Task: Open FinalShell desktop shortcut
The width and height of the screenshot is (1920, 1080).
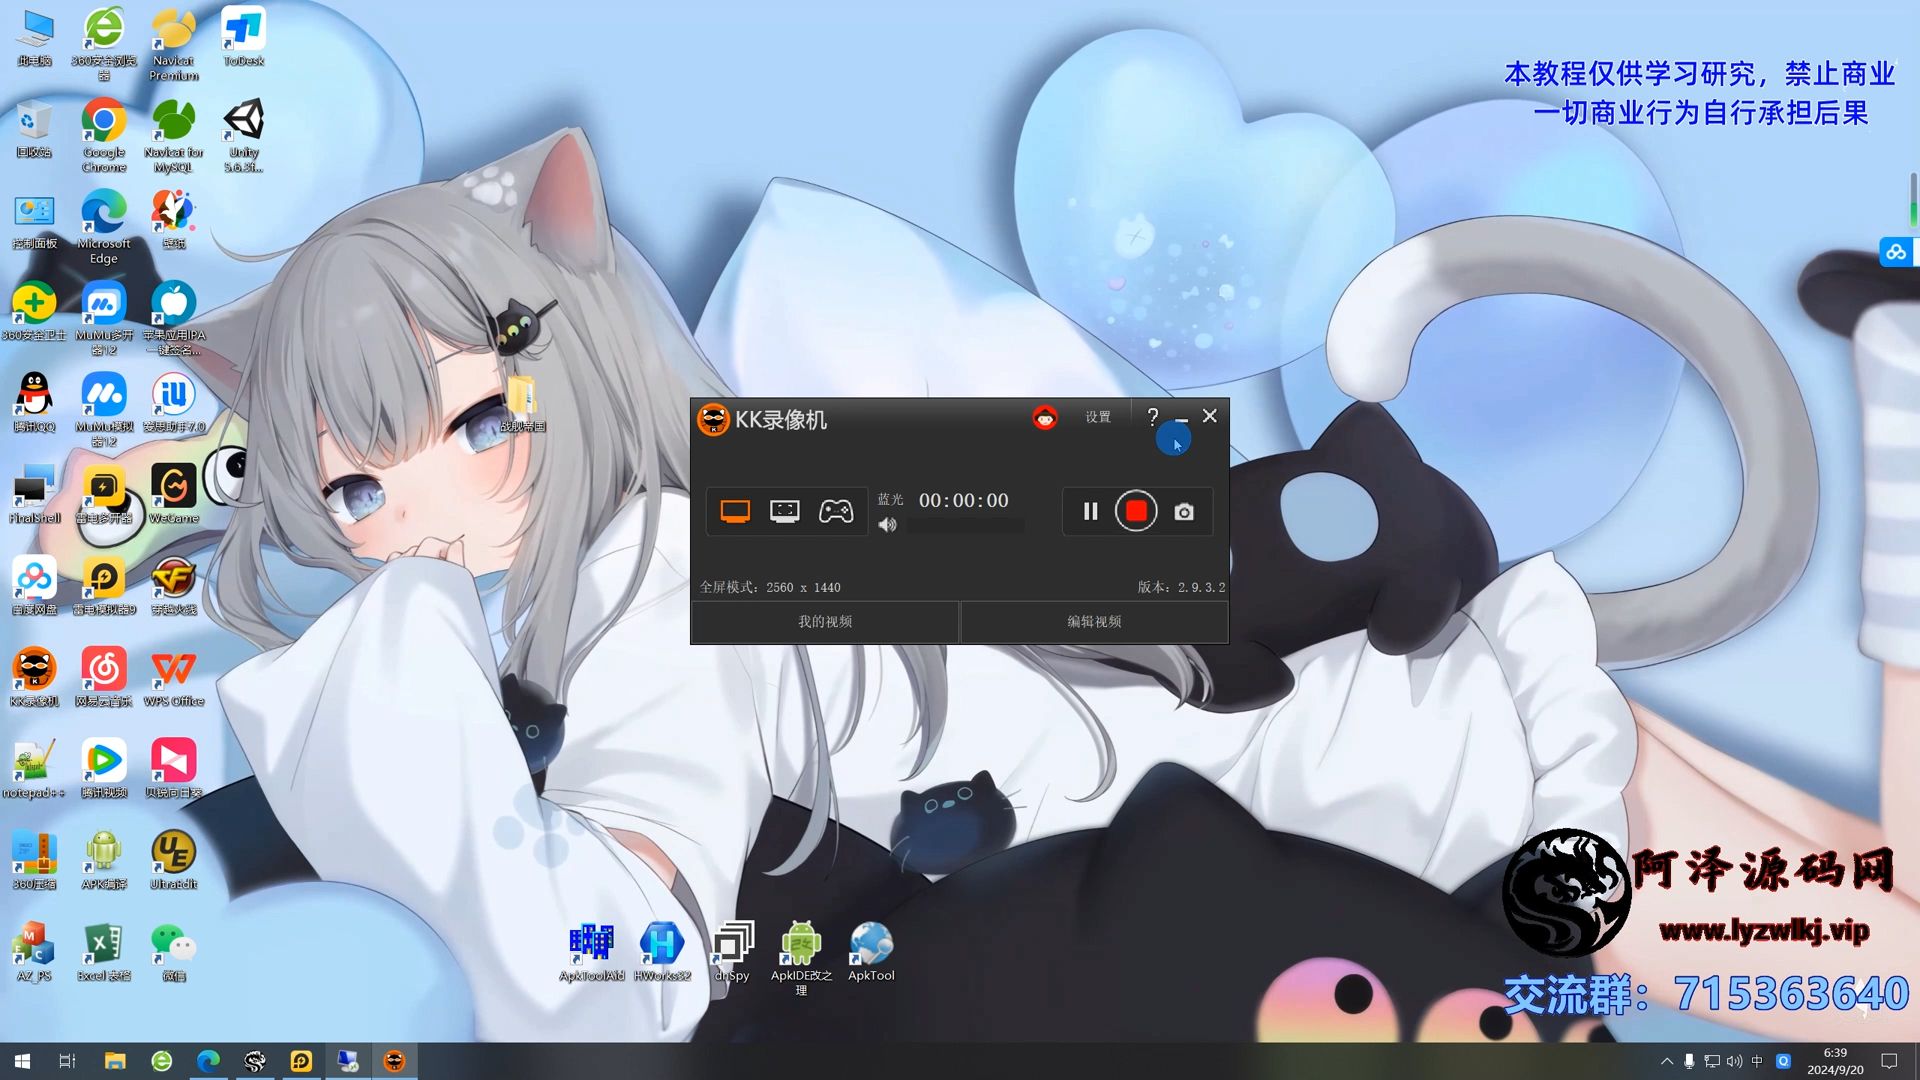Action: click(x=35, y=495)
